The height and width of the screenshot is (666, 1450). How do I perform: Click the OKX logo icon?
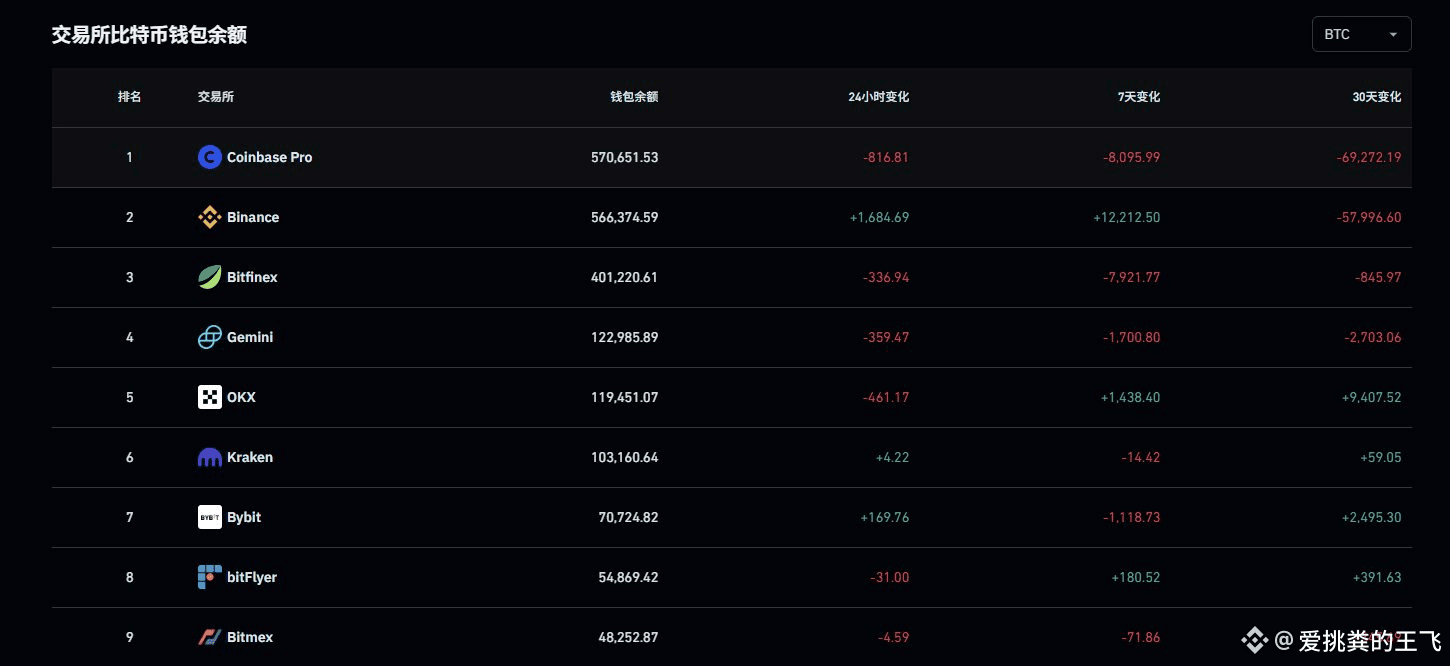click(209, 397)
